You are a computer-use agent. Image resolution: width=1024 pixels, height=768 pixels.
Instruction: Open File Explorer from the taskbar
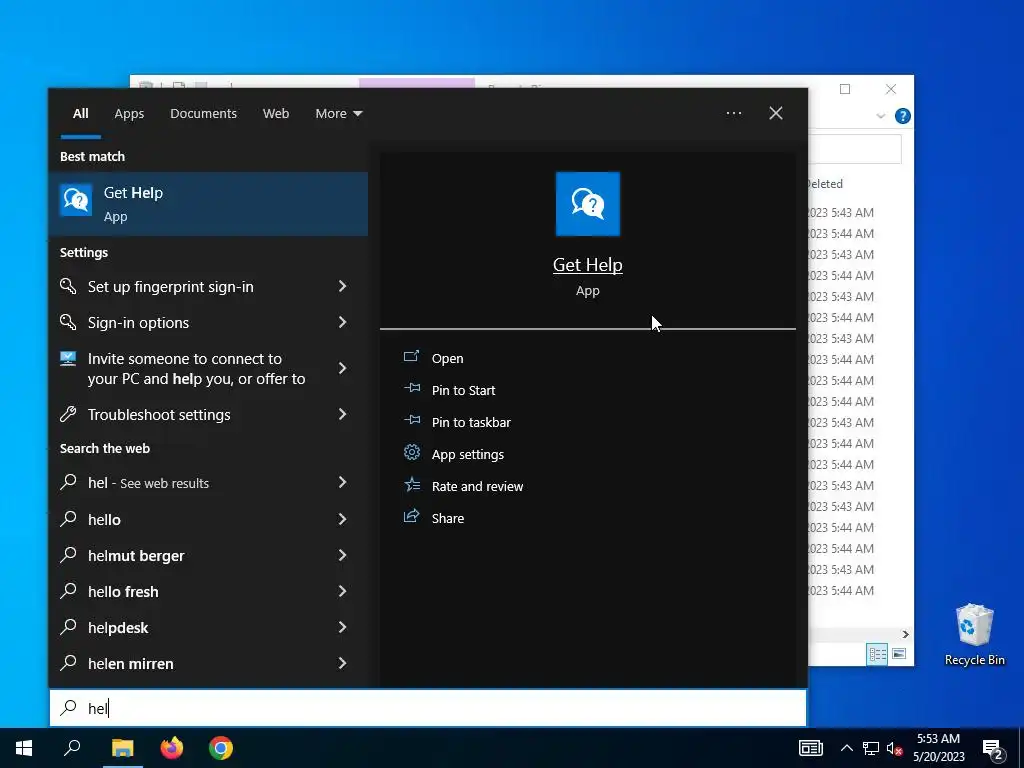[122, 748]
